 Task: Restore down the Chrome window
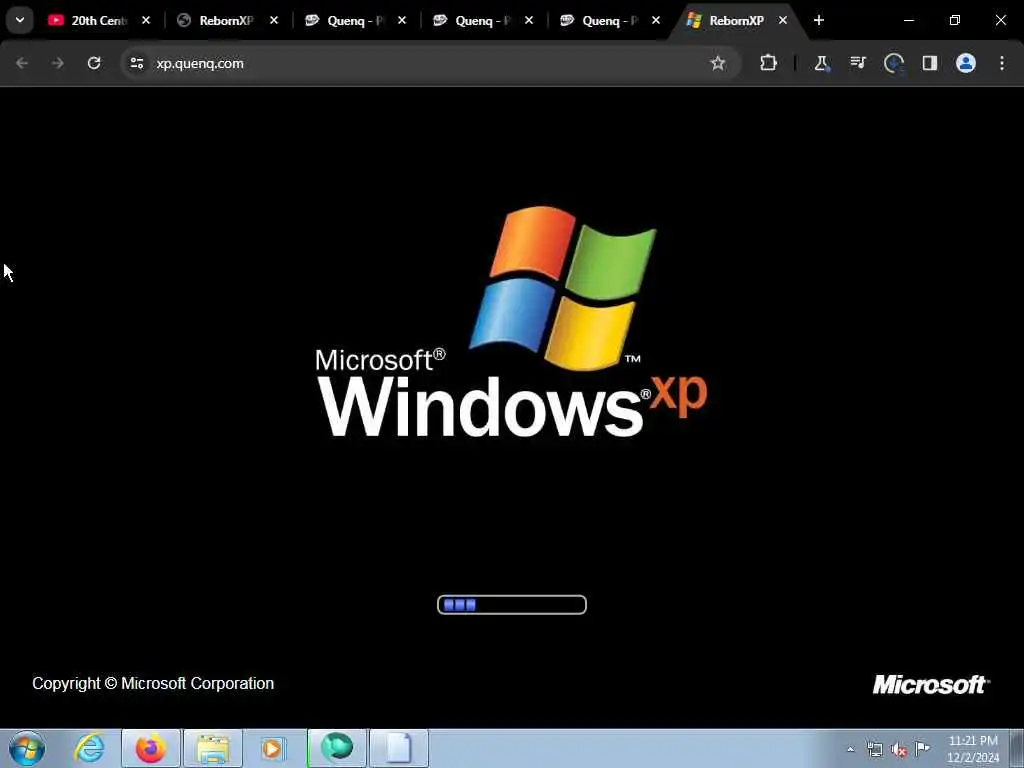[955, 20]
